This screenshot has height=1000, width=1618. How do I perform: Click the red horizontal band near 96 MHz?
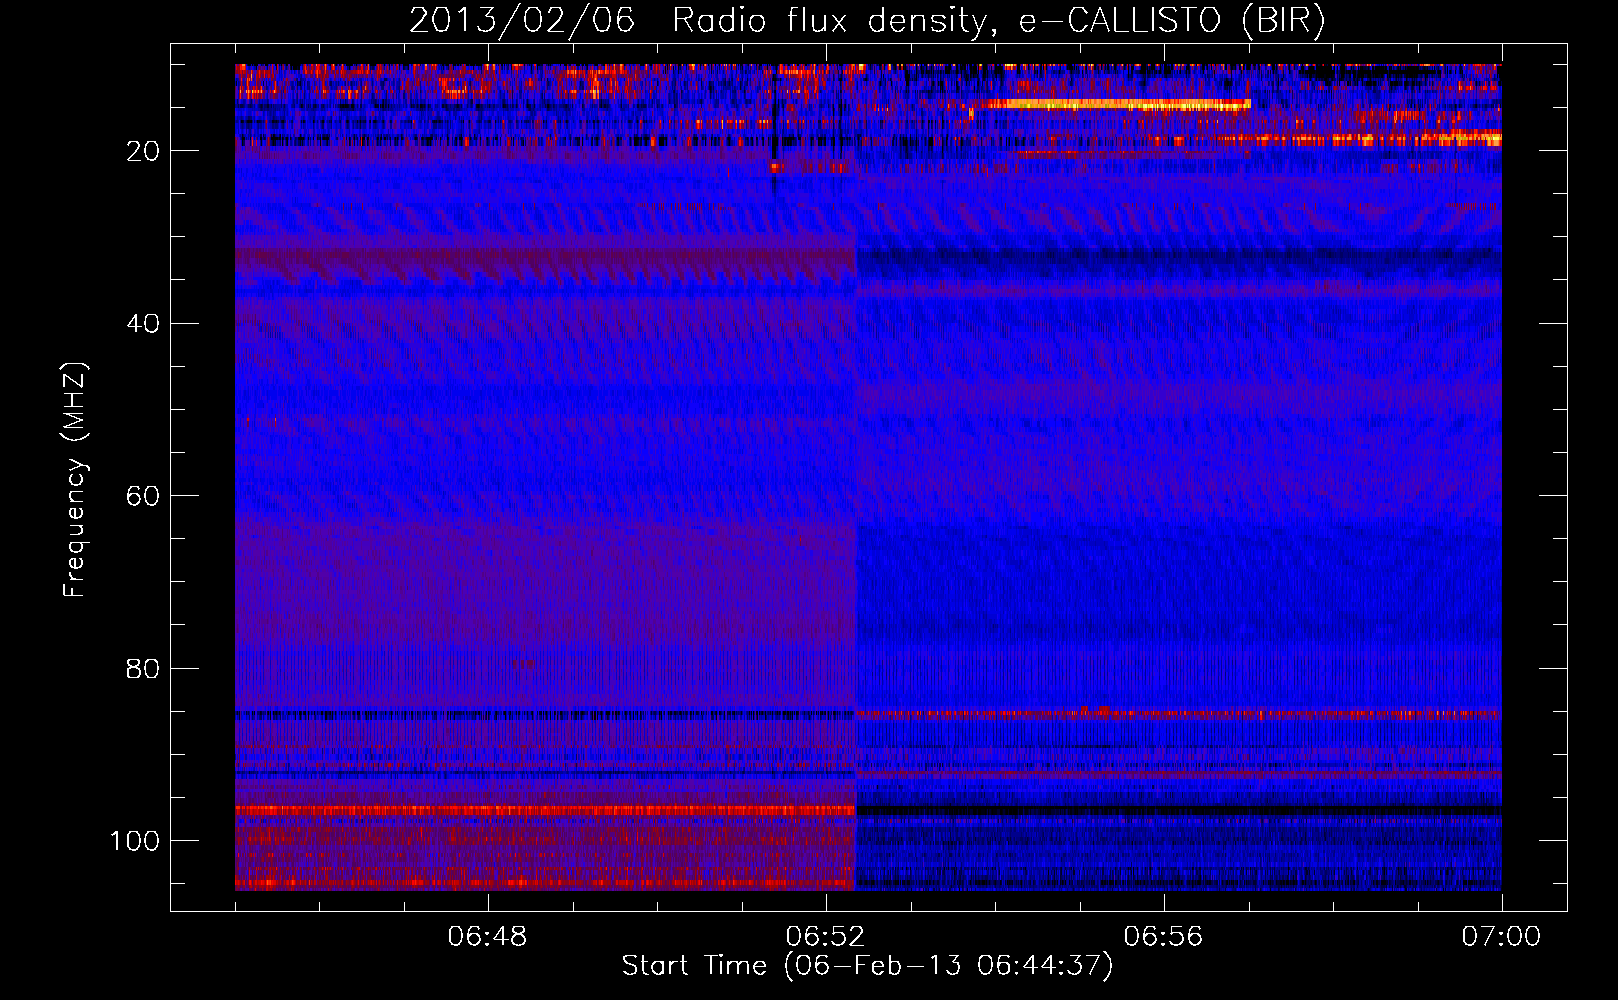[545, 810]
